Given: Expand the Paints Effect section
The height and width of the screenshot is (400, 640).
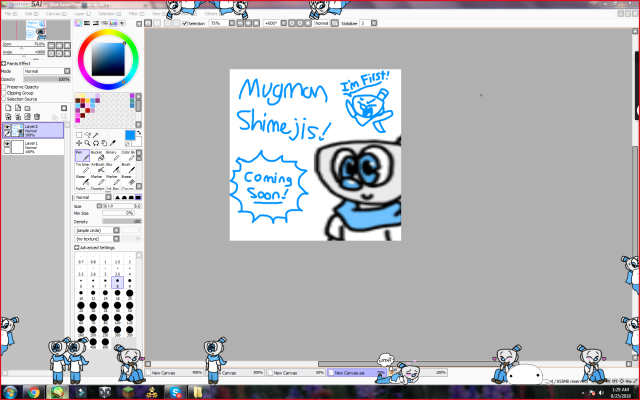Looking at the screenshot, I should click(x=4, y=64).
